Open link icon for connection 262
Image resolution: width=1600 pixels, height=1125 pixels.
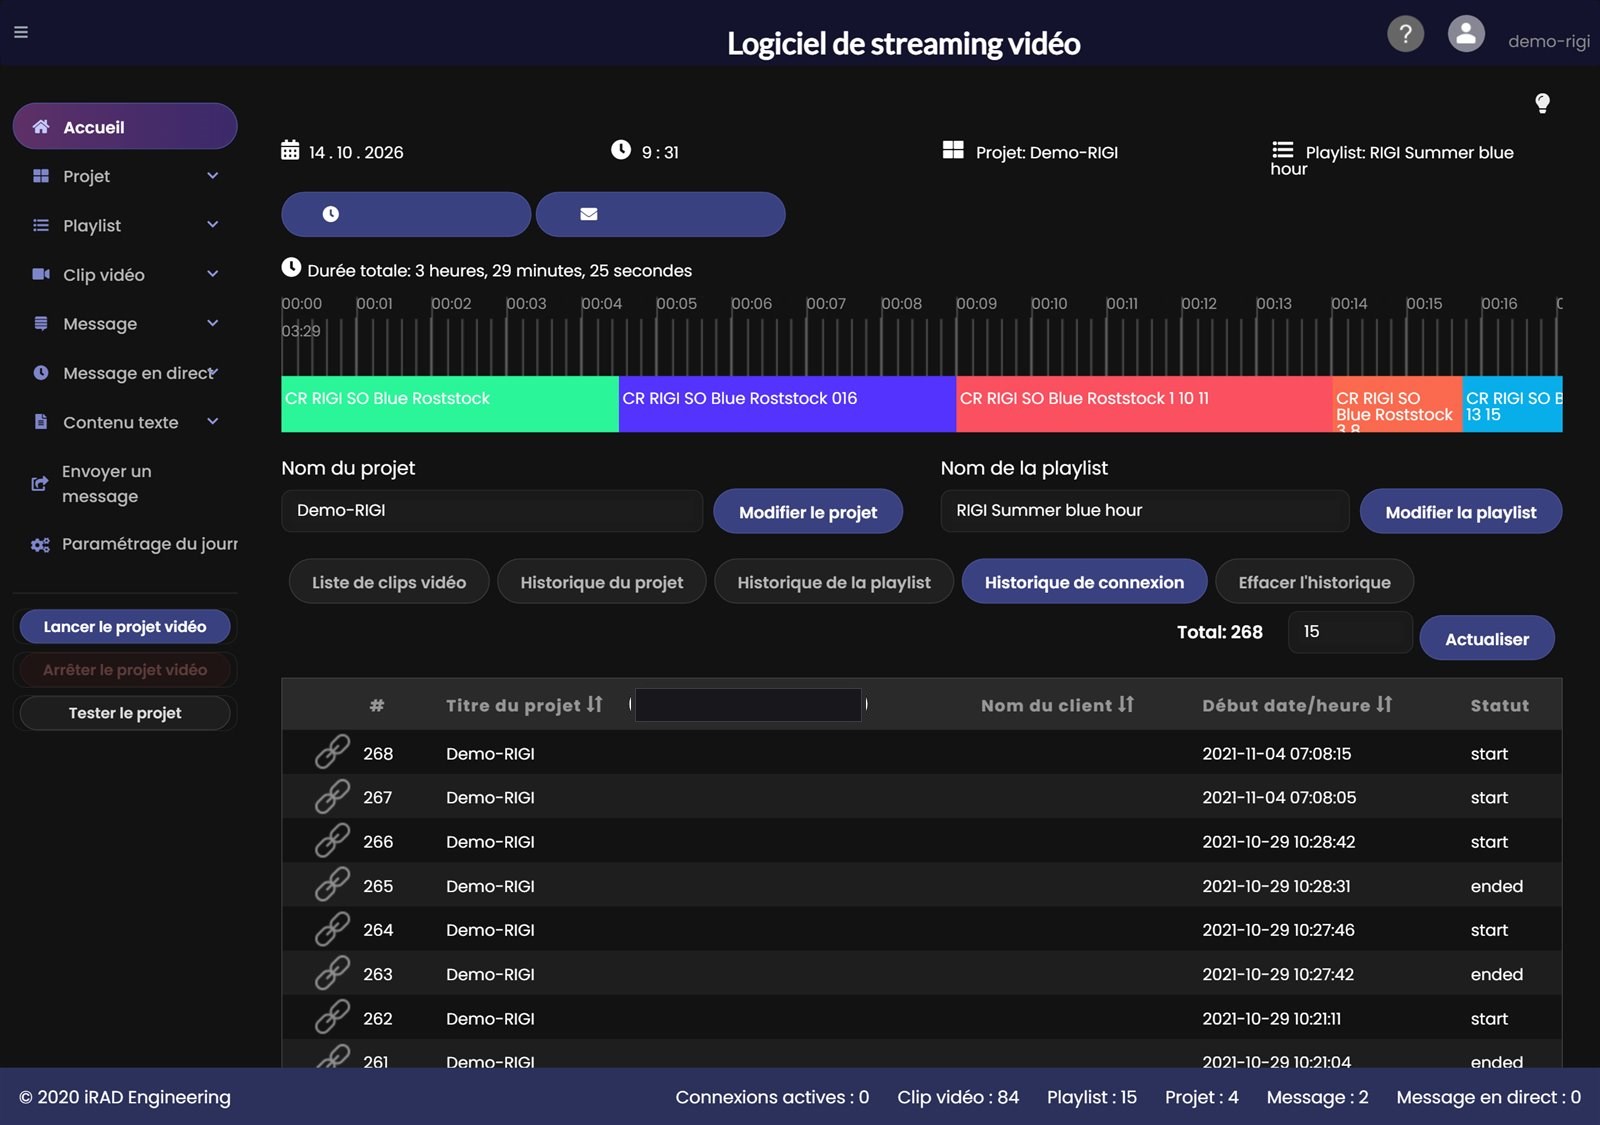tap(332, 1017)
